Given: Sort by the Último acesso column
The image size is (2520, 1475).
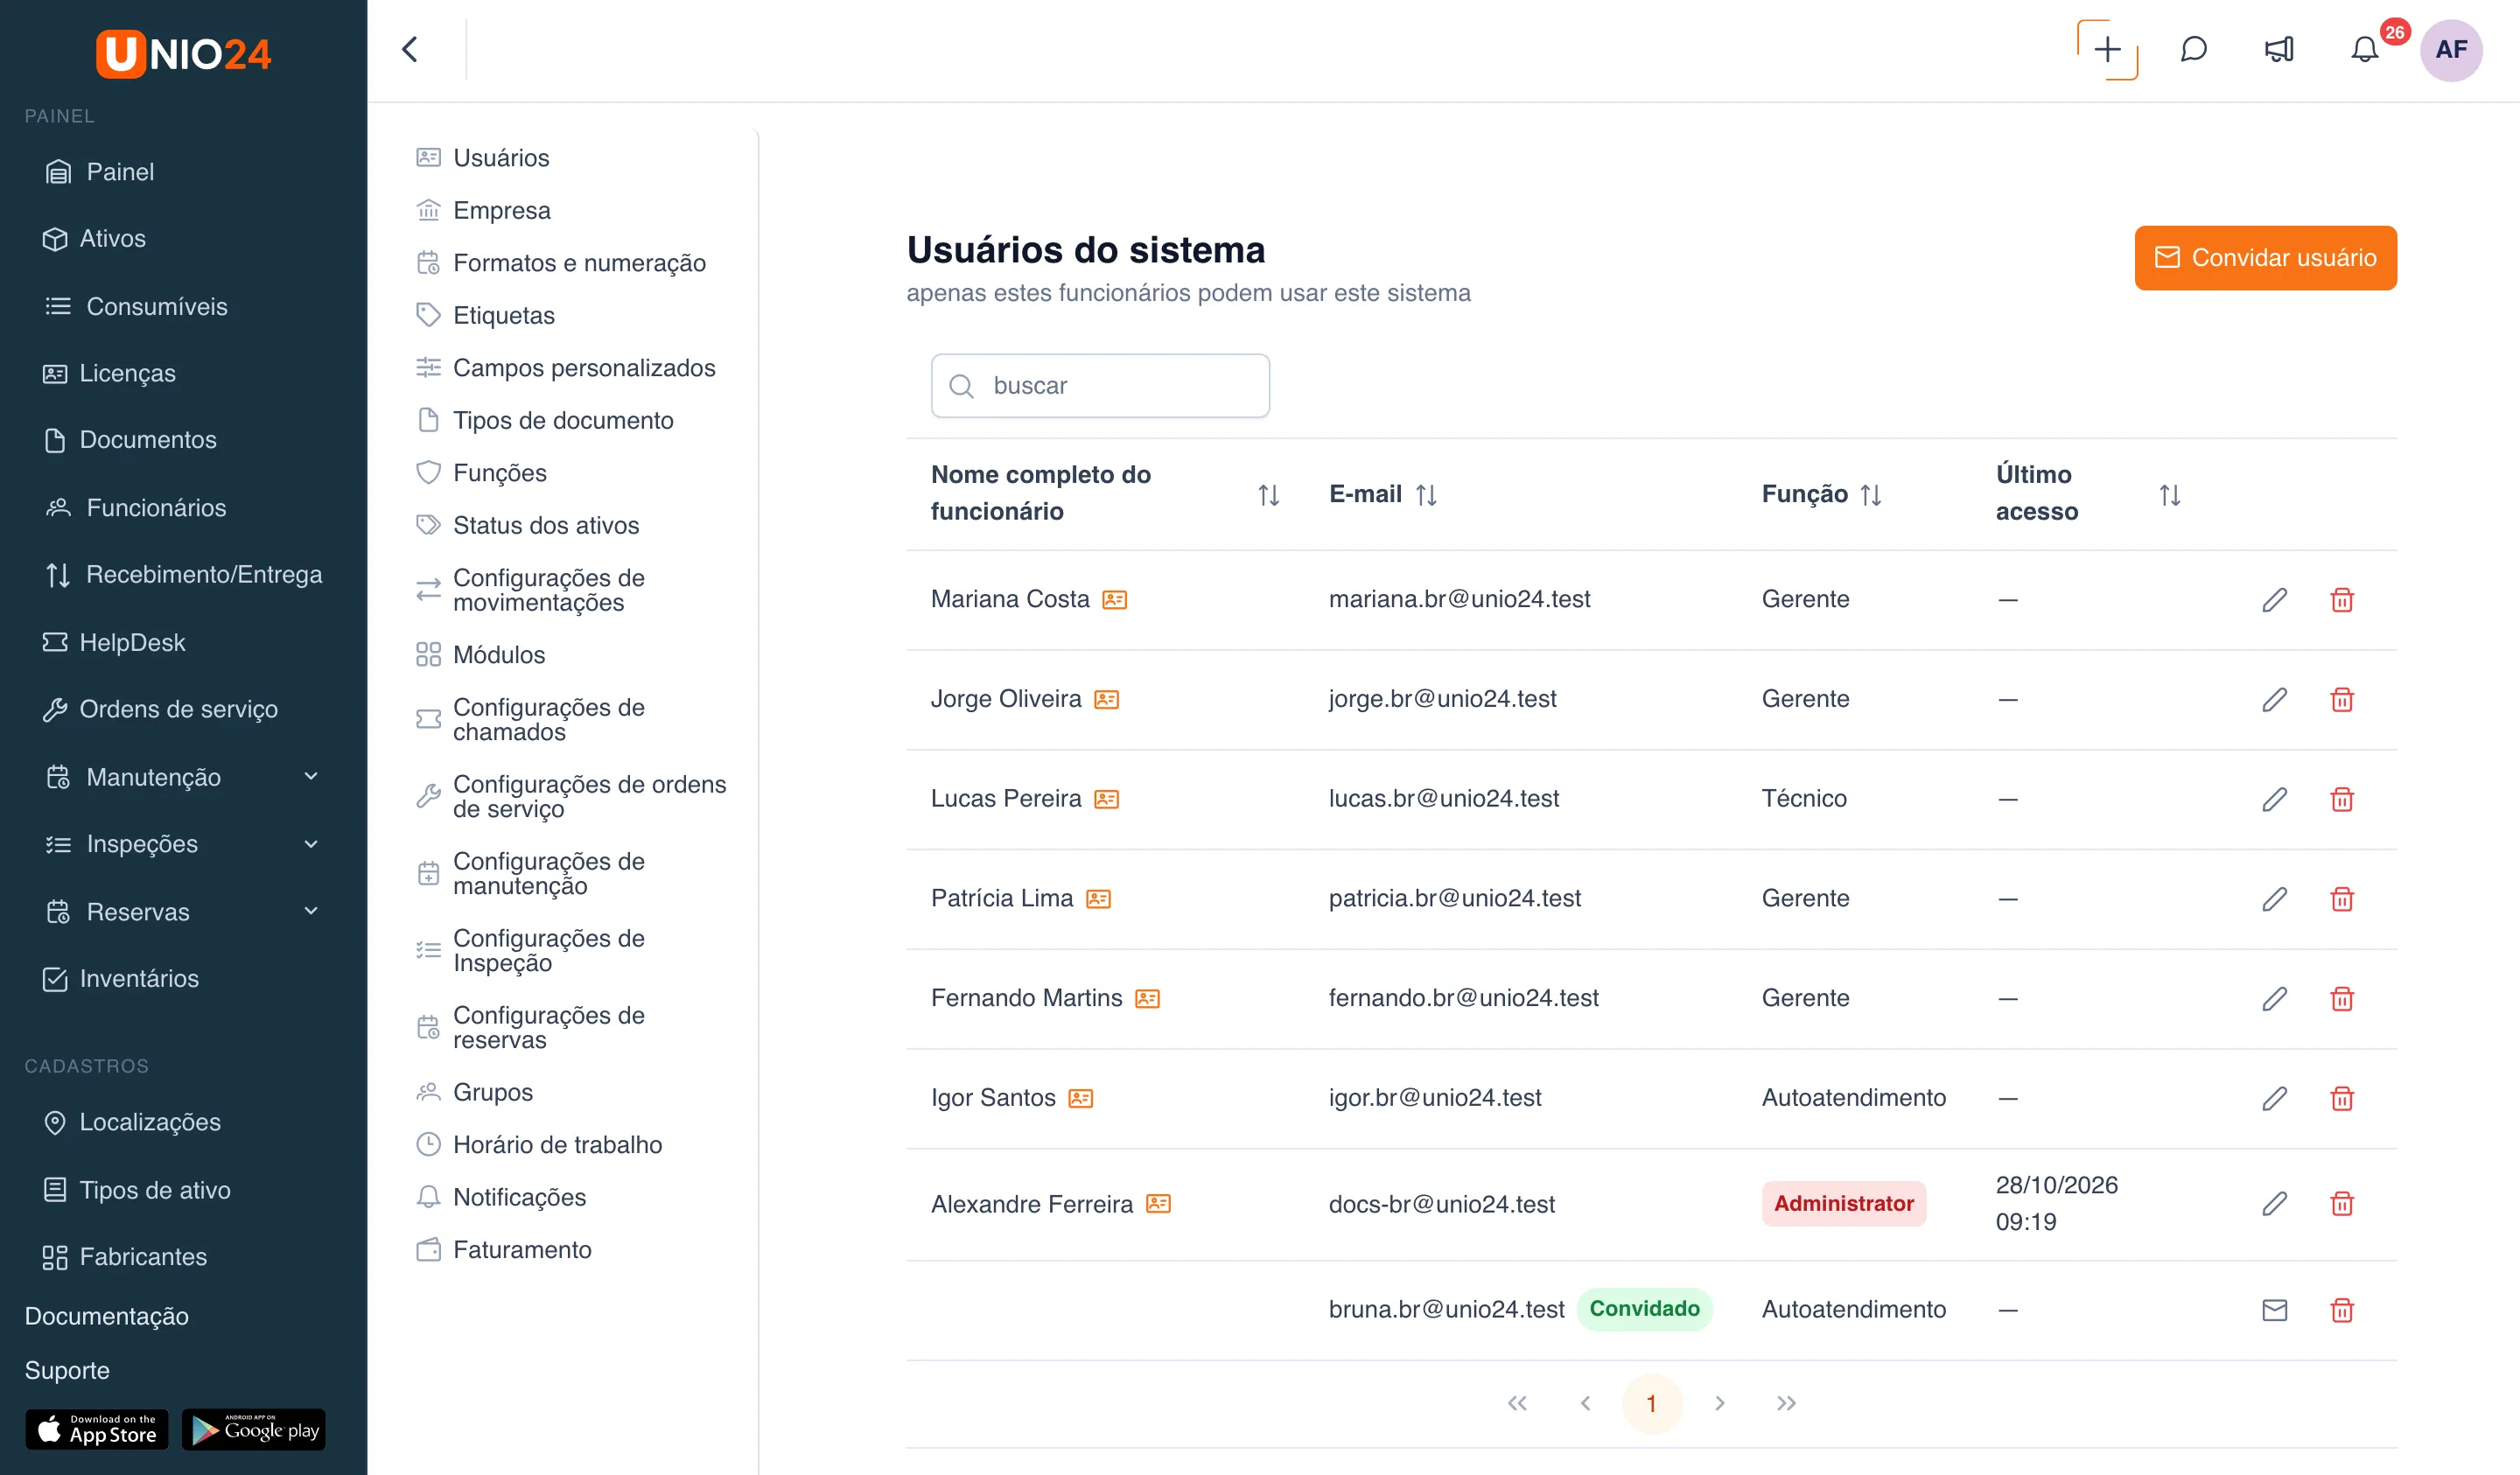Looking at the screenshot, I should [2169, 494].
